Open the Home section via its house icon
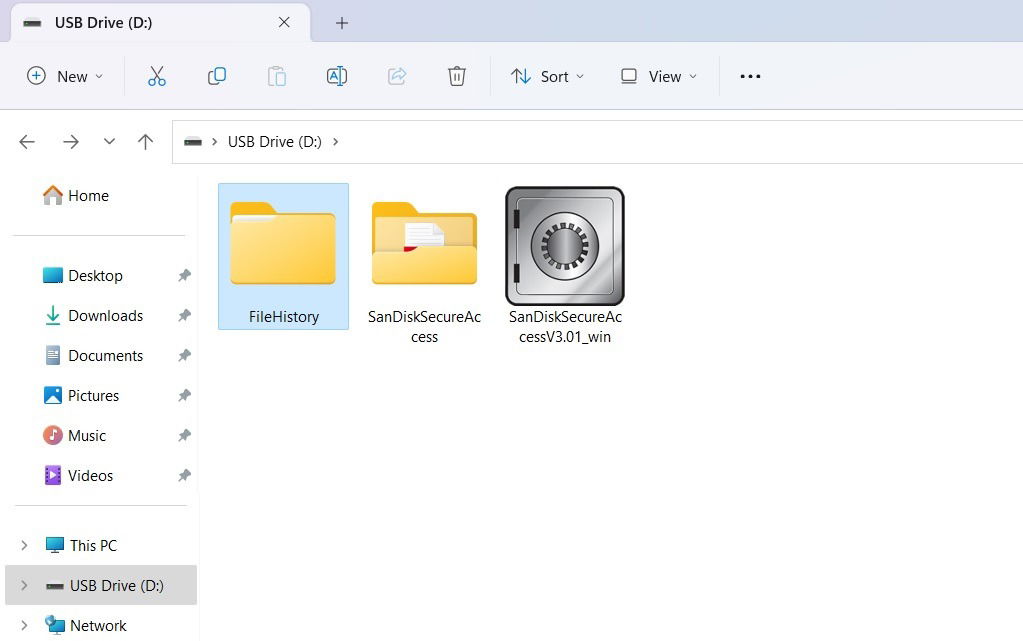The height and width of the screenshot is (641, 1023). [x=52, y=195]
